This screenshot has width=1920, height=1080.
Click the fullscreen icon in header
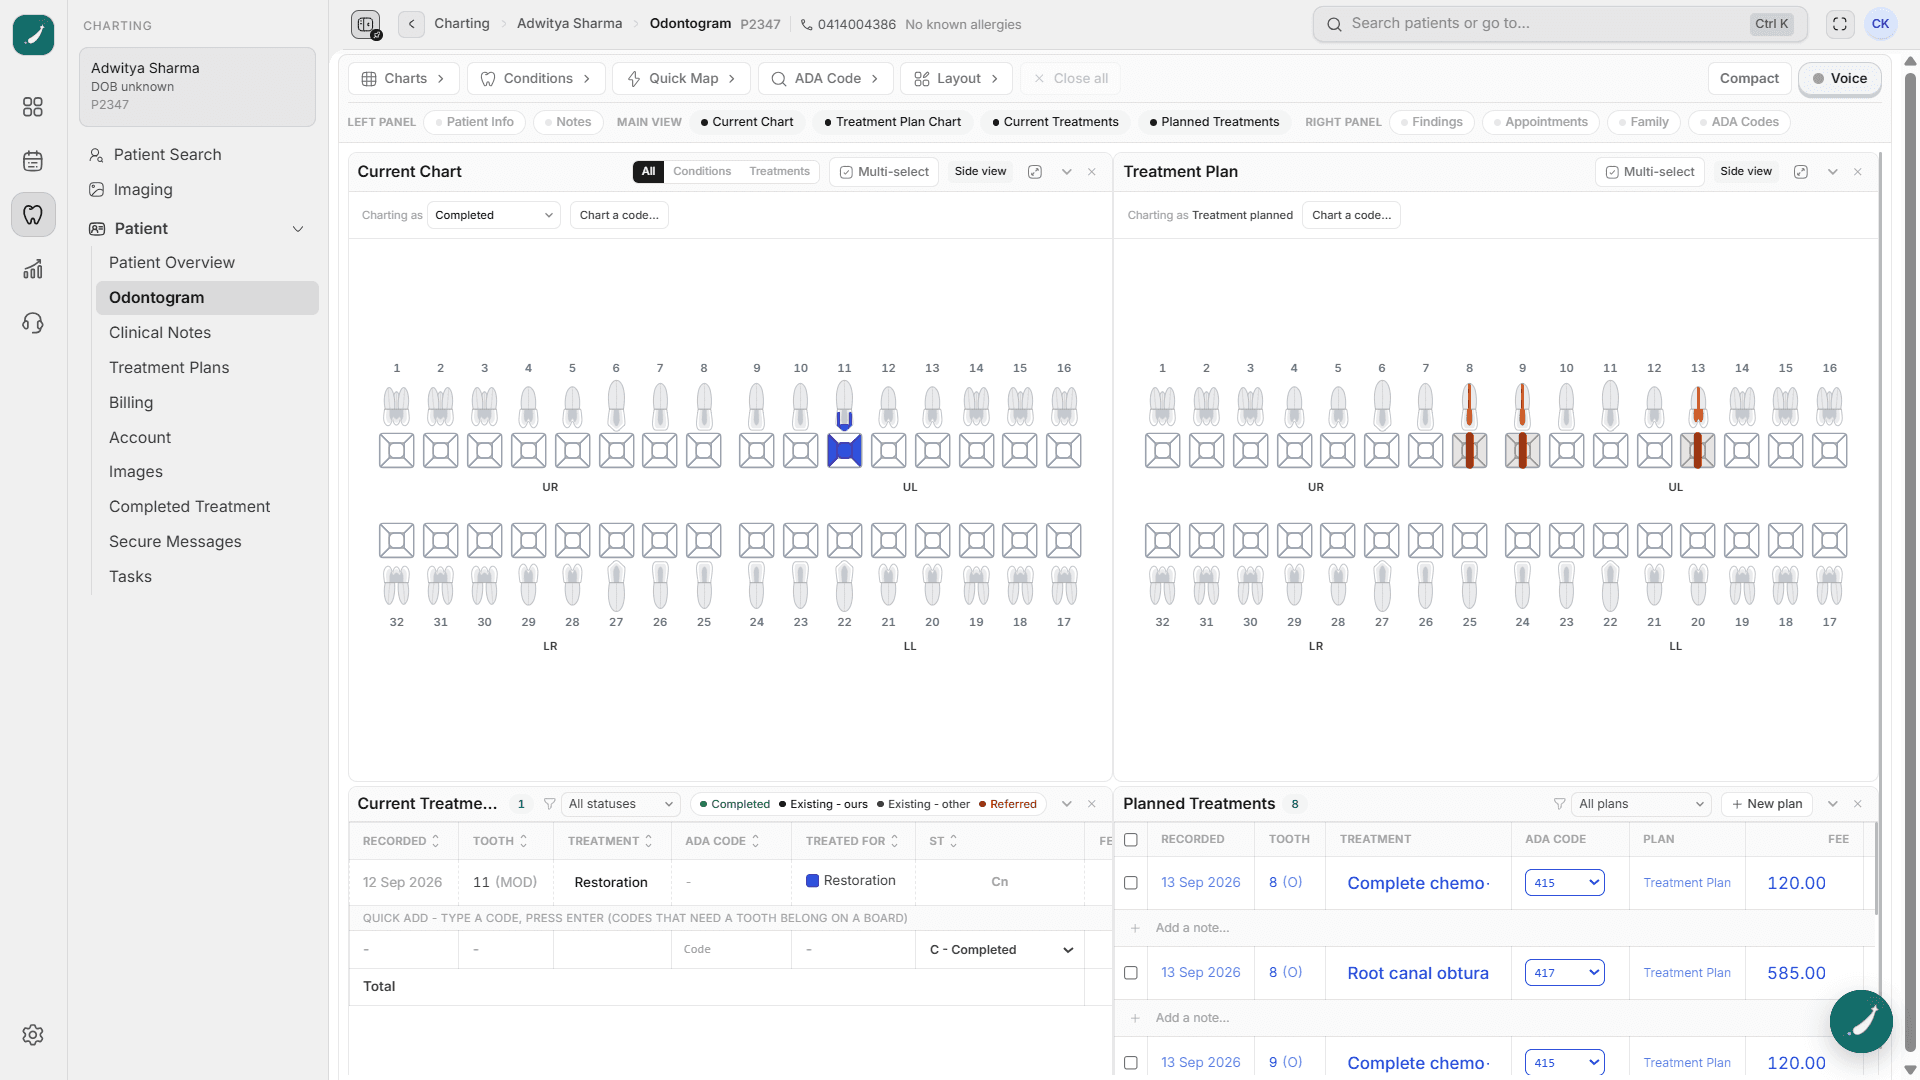(1840, 24)
